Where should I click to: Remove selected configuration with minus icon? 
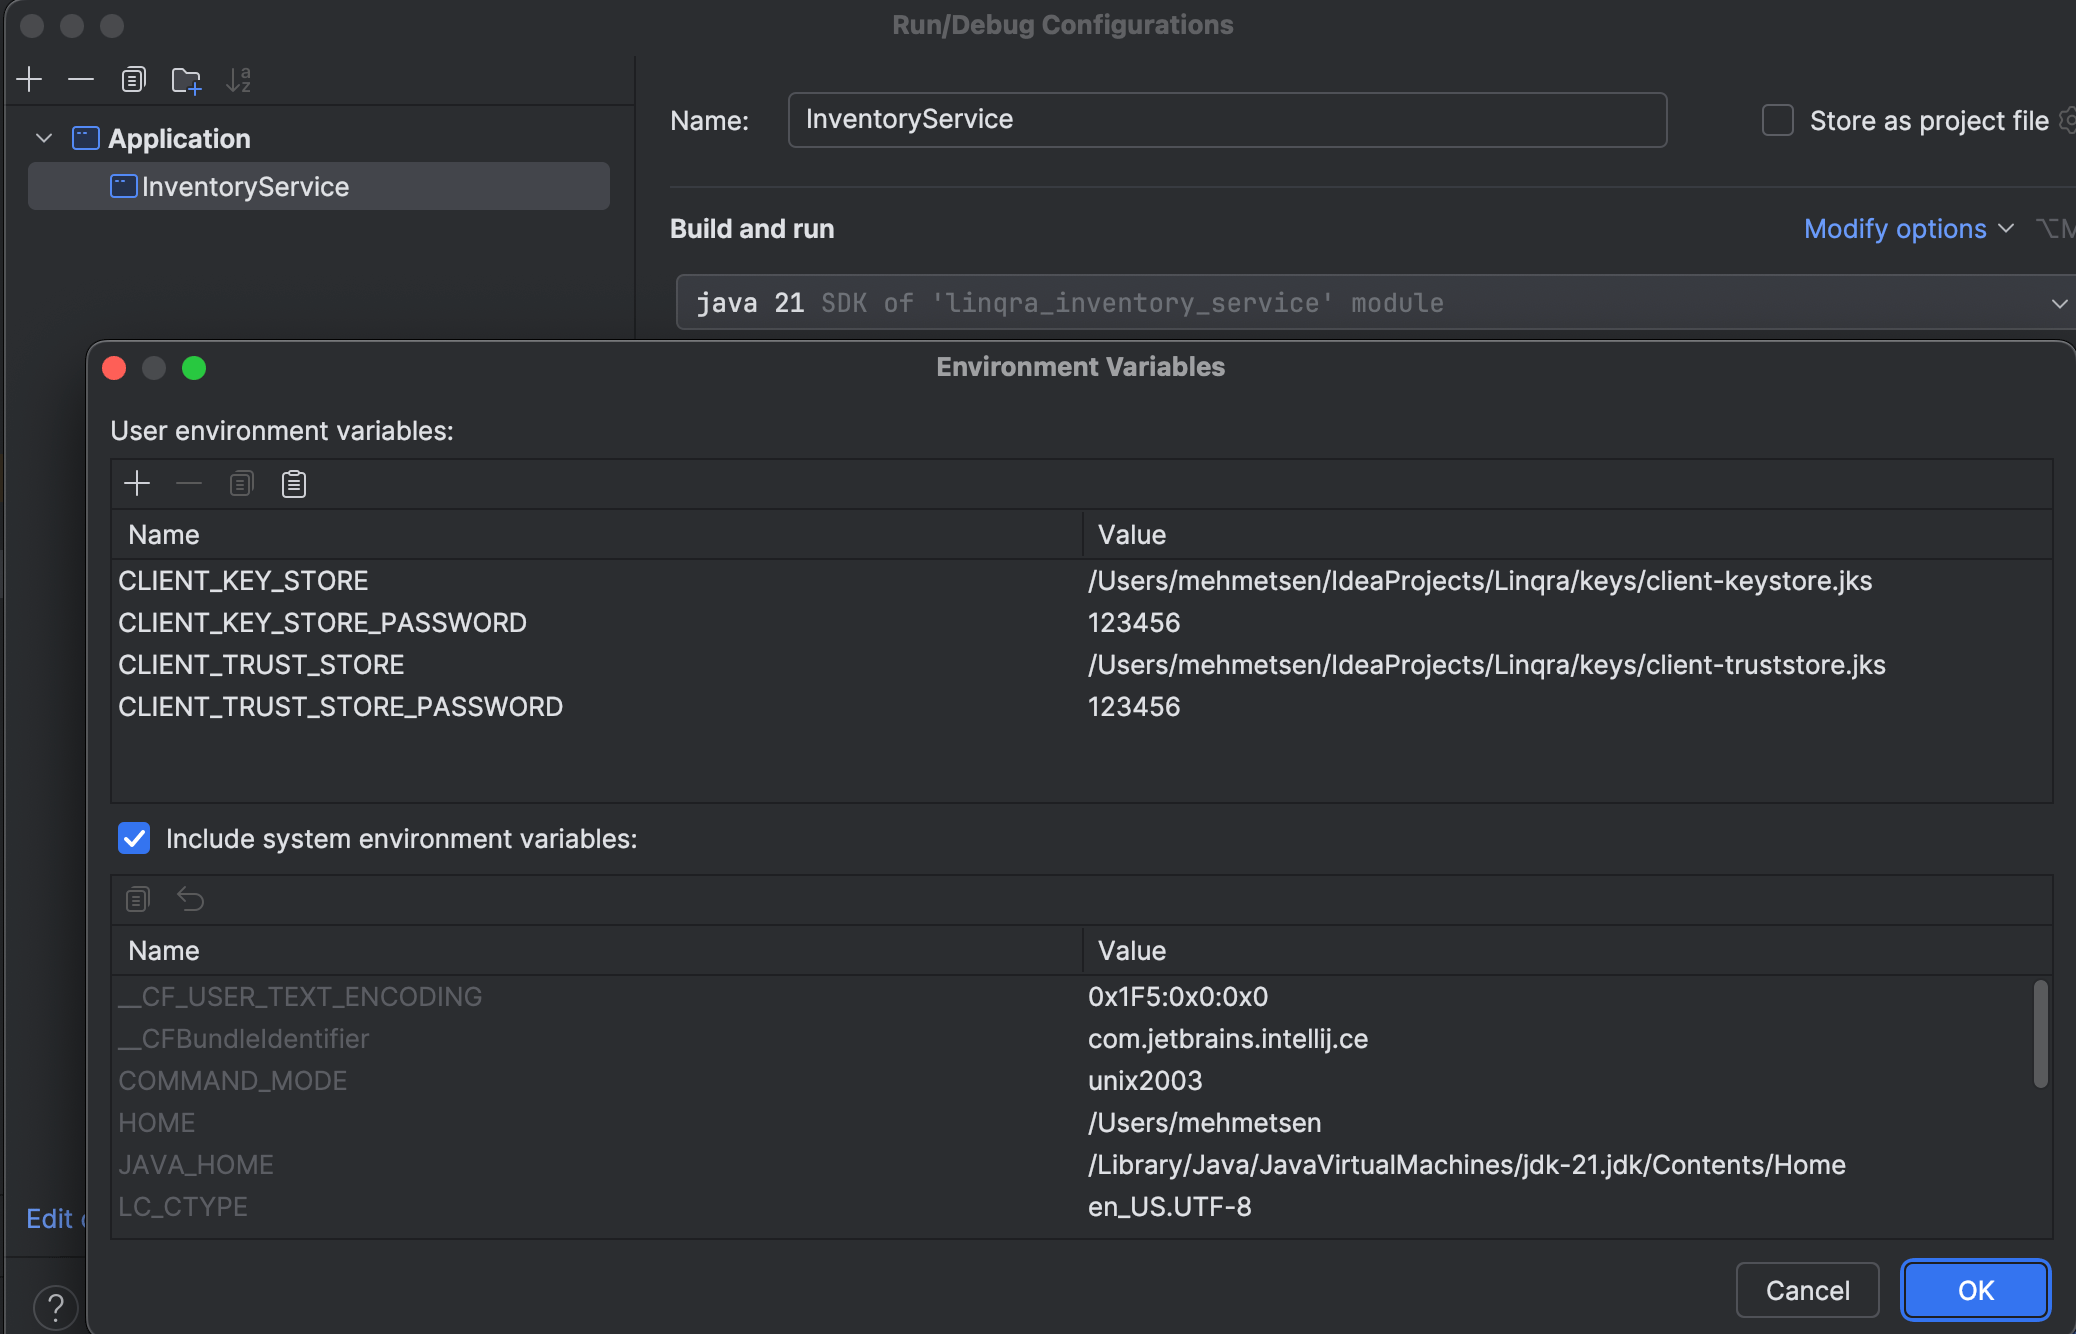click(x=81, y=79)
